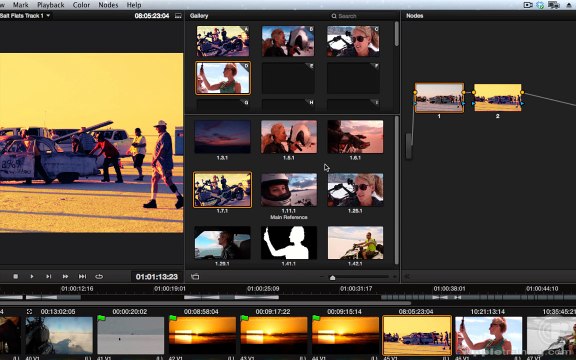Open the Nodes menu
This screenshot has width=576, height=360.
pos(108,5)
